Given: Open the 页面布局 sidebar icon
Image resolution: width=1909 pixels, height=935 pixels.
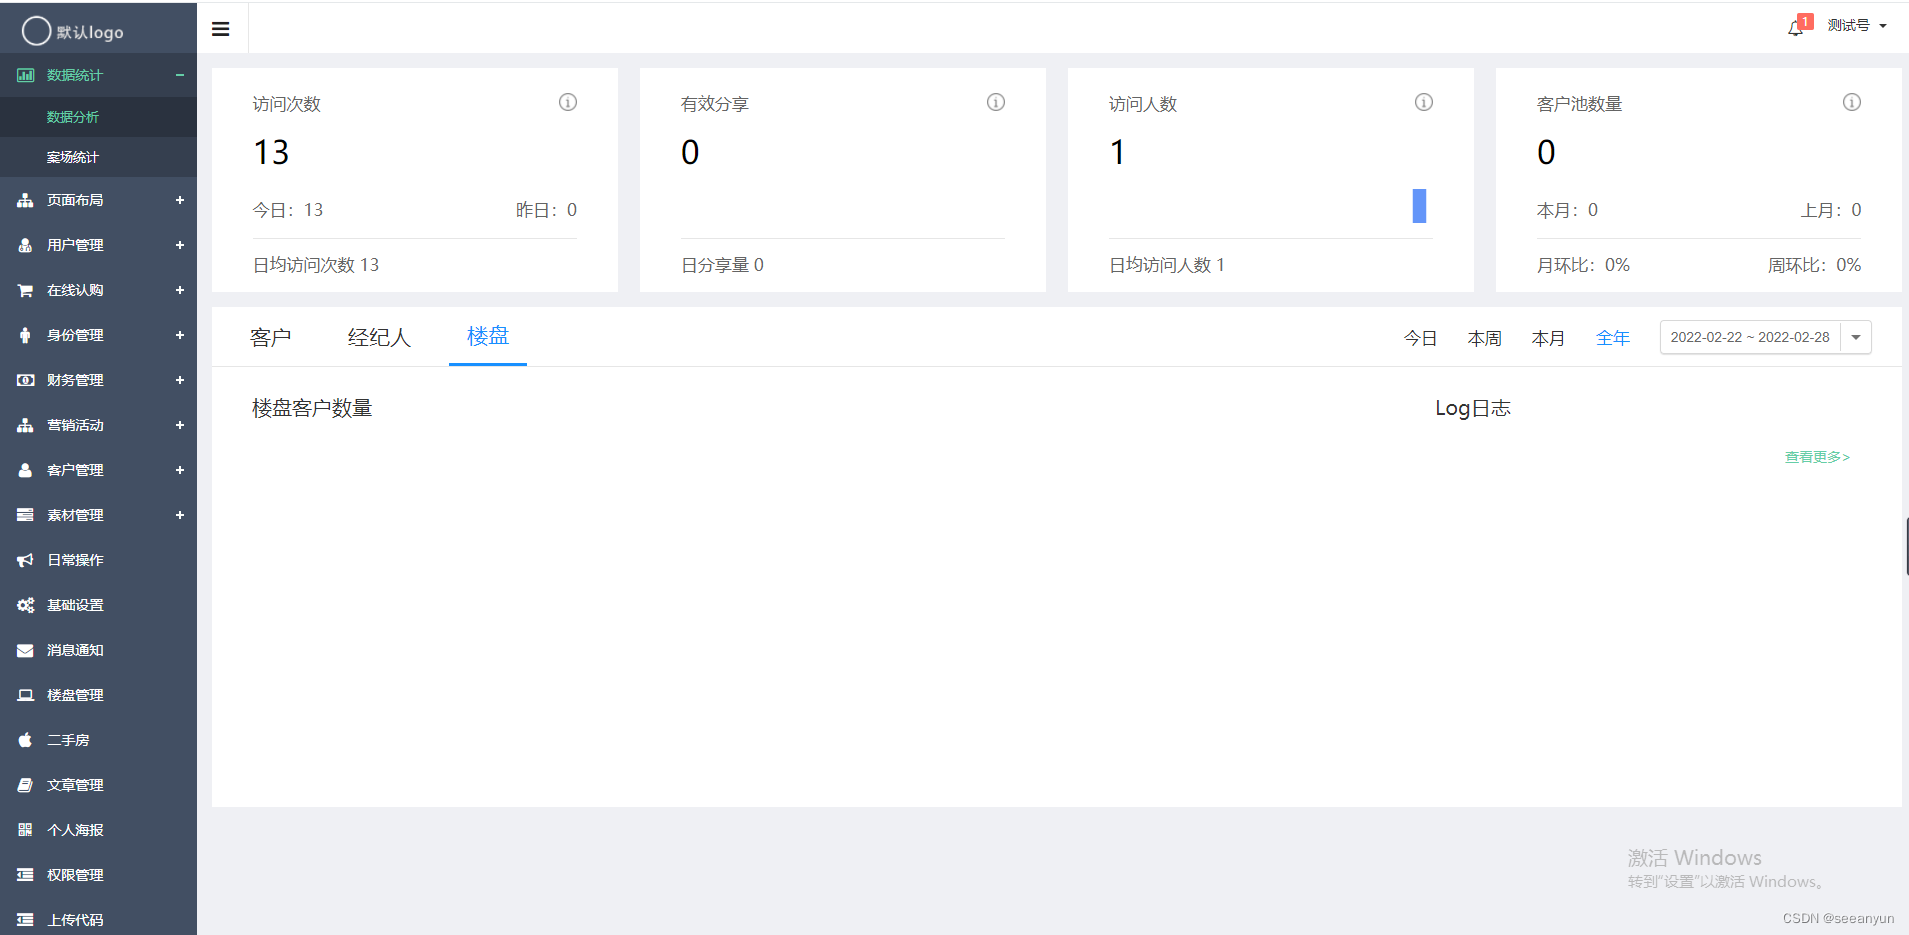Looking at the screenshot, I should [x=25, y=200].
